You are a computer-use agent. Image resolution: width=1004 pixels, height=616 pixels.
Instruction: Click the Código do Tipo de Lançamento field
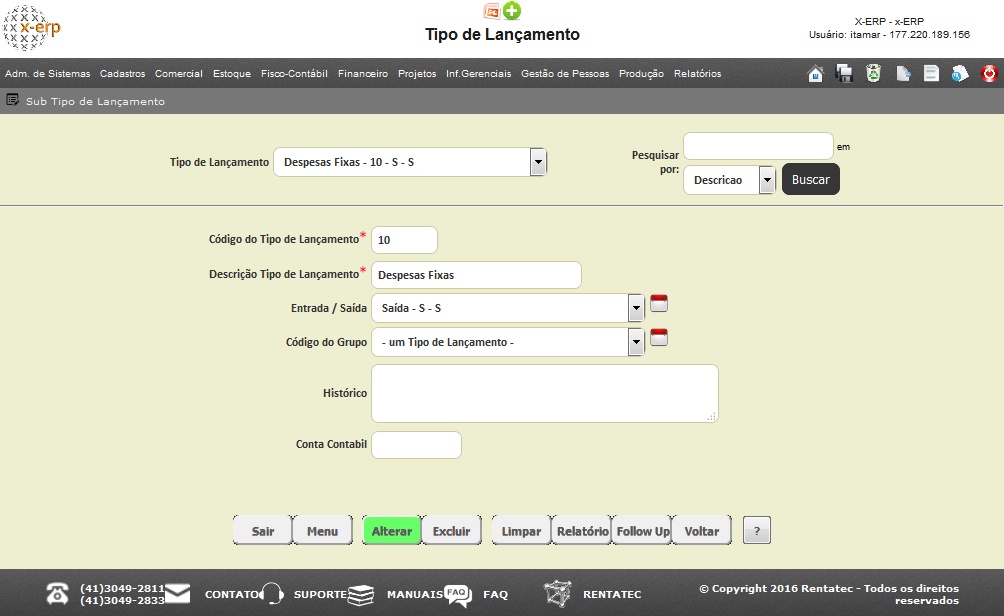tap(405, 240)
